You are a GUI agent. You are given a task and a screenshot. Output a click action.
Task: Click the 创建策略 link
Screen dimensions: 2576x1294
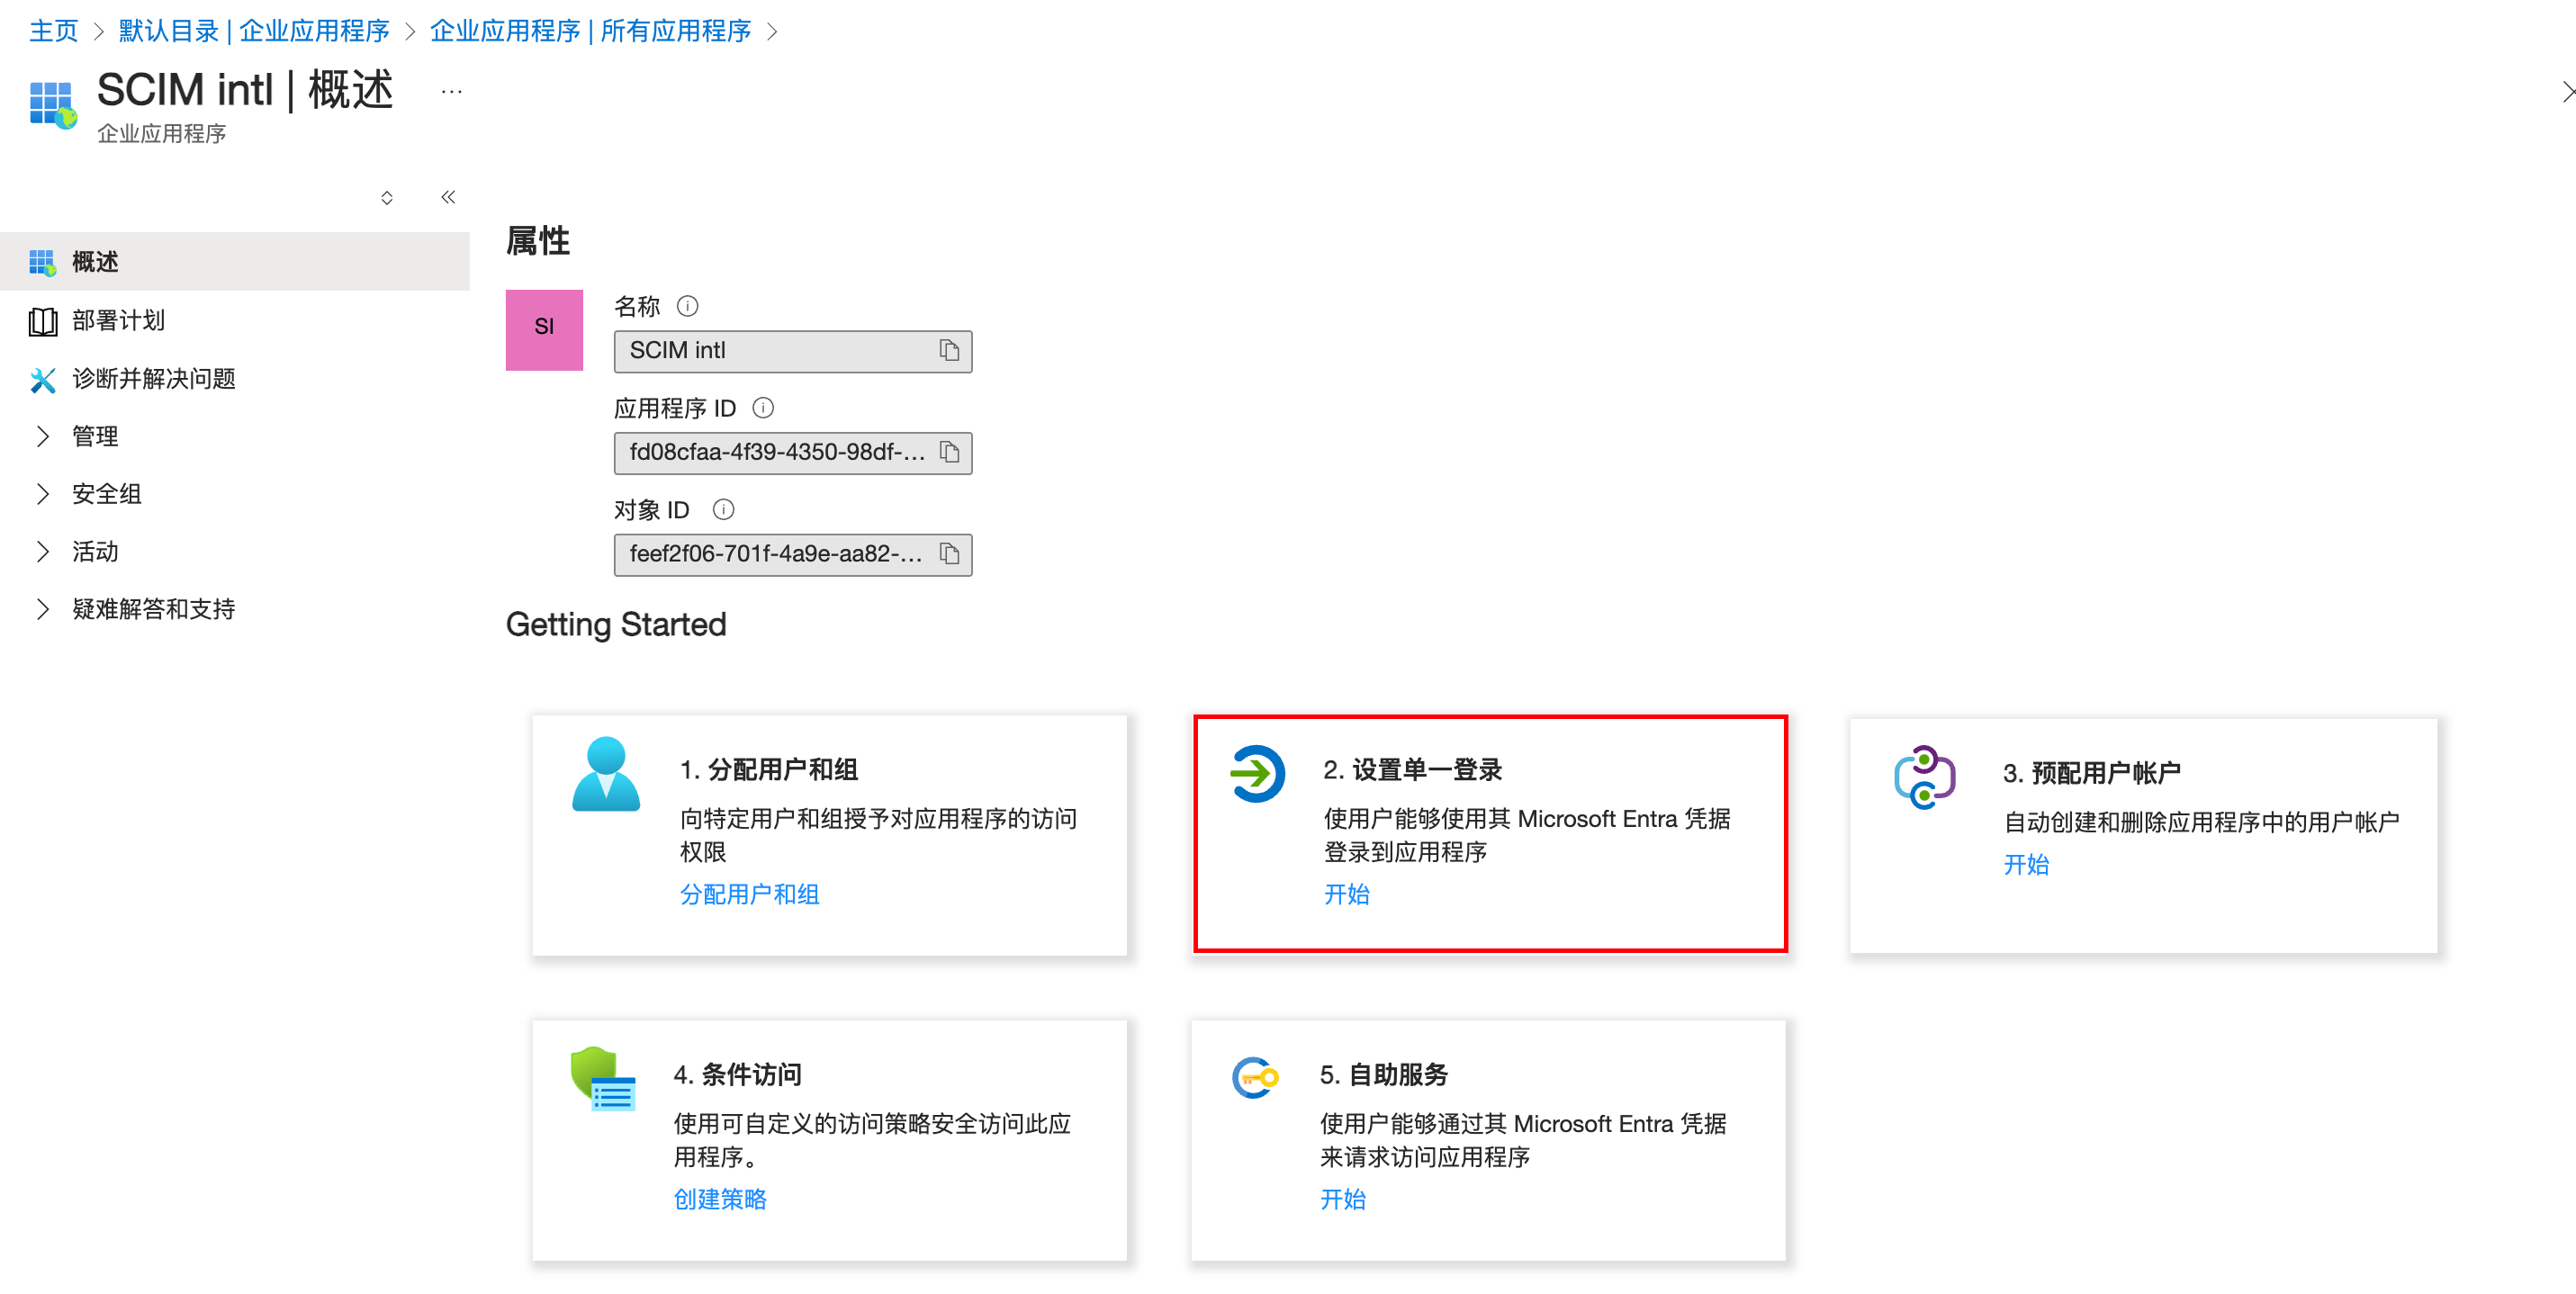[719, 1199]
